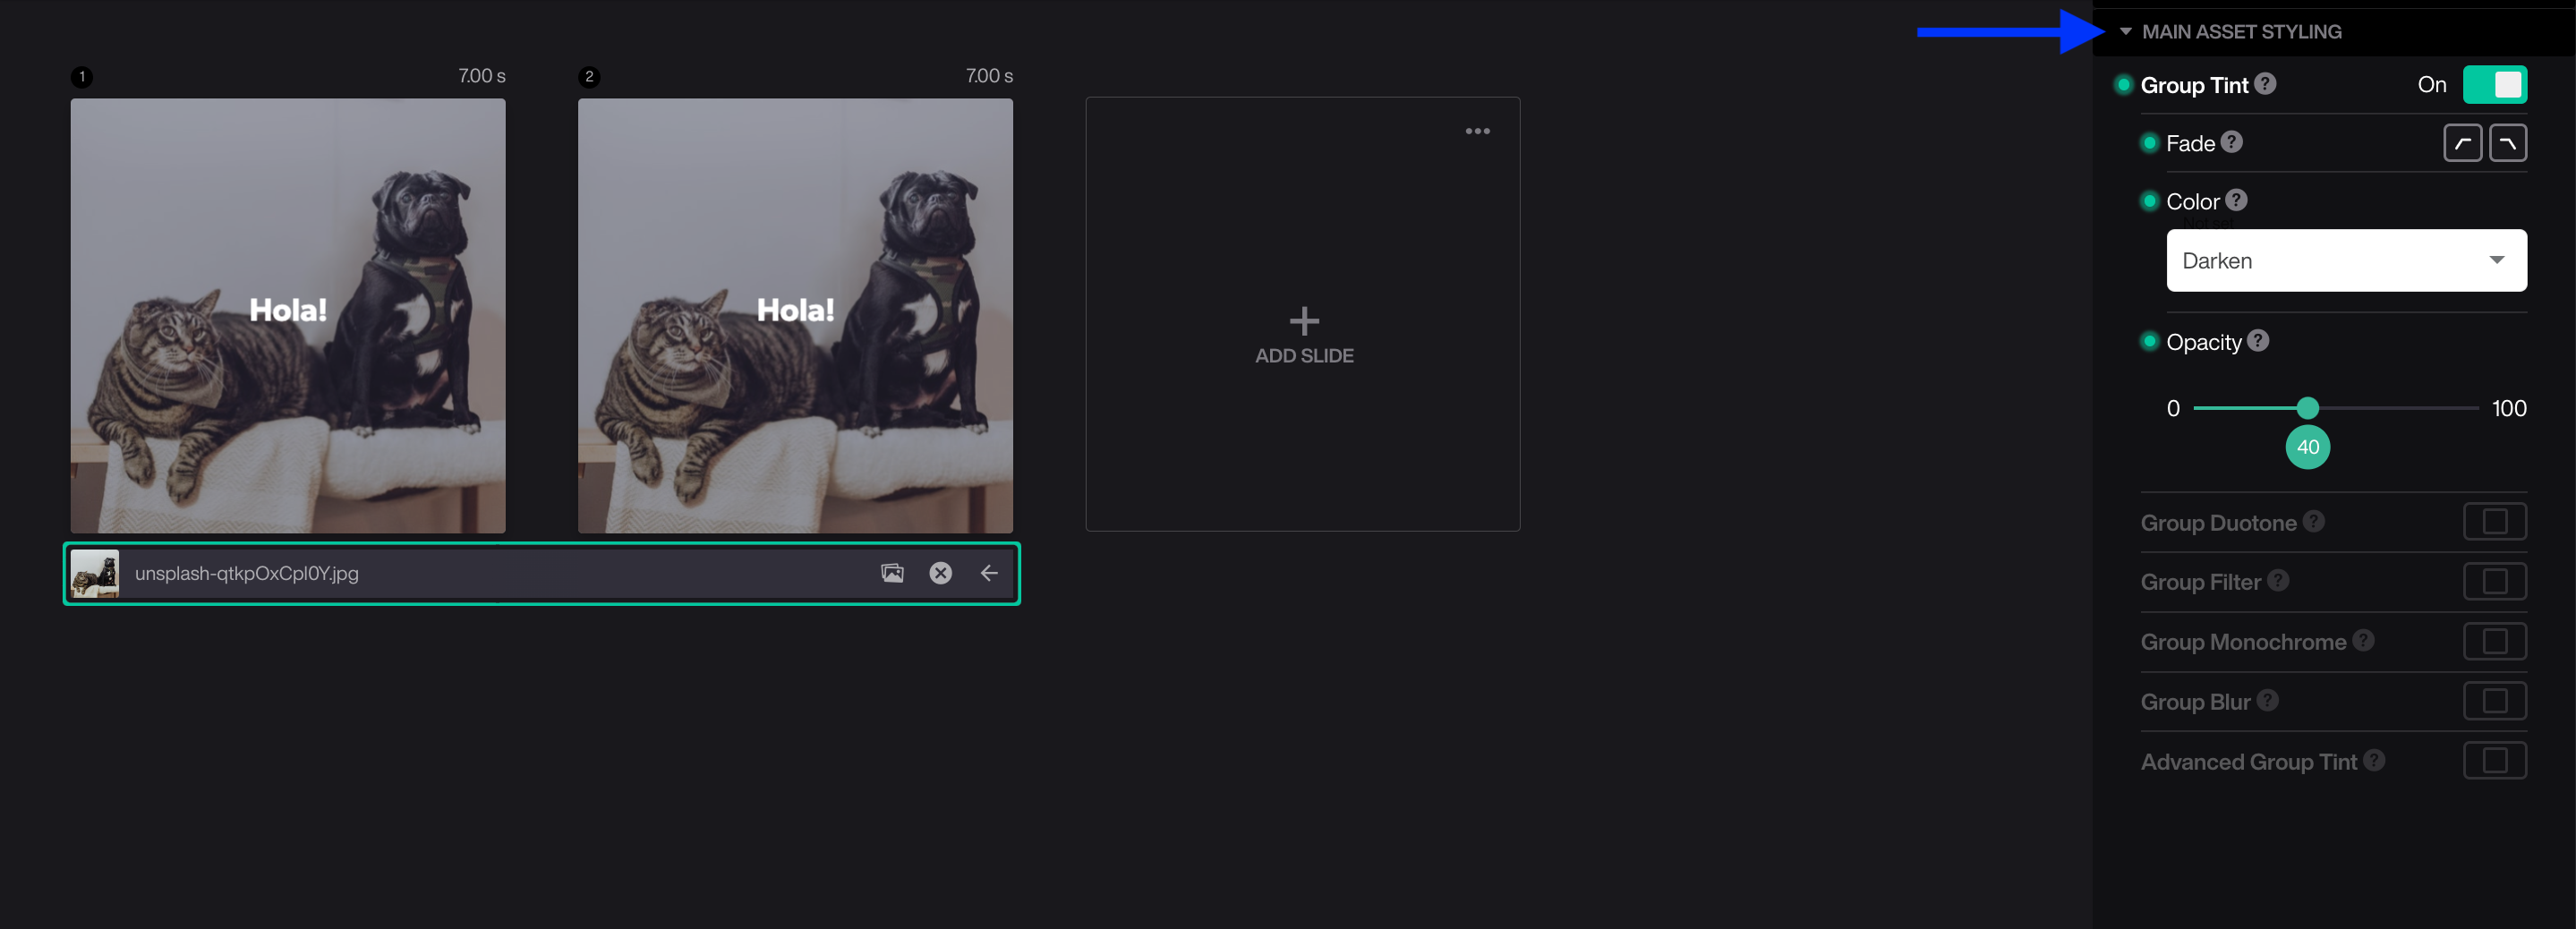This screenshot has width=2576, height=929.
Task: Click the Group Tint help icon
Action: click(2265, 84)
